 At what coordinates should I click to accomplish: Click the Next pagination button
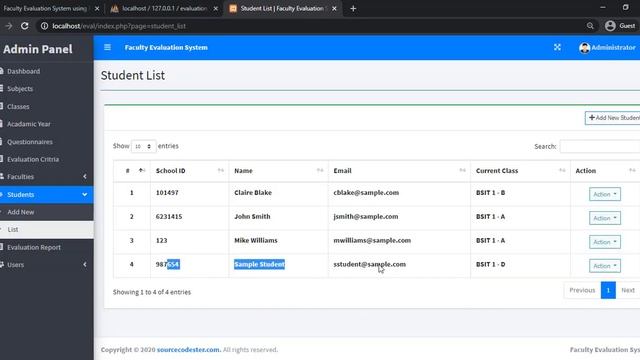[x=628, y=290]
